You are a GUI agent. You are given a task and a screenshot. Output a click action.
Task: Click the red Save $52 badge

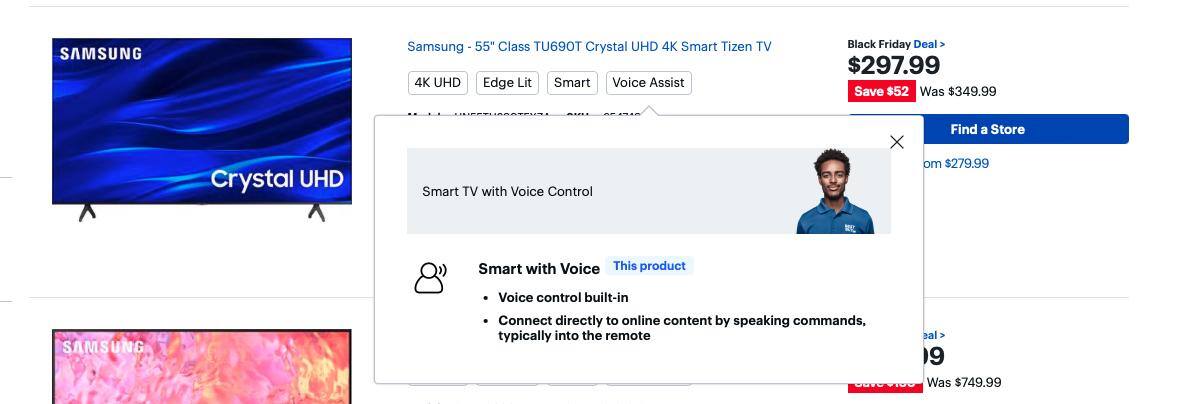click(881, 91)
